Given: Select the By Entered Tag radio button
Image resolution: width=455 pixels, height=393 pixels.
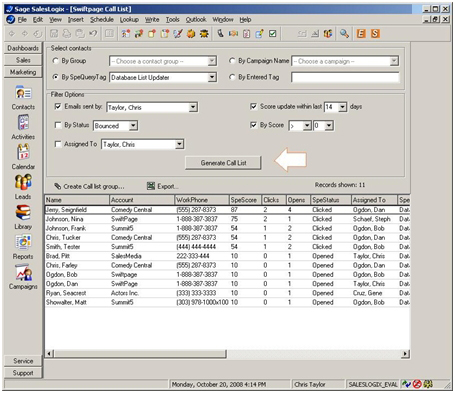Looking at the screenshot, I should coord(232,77).
